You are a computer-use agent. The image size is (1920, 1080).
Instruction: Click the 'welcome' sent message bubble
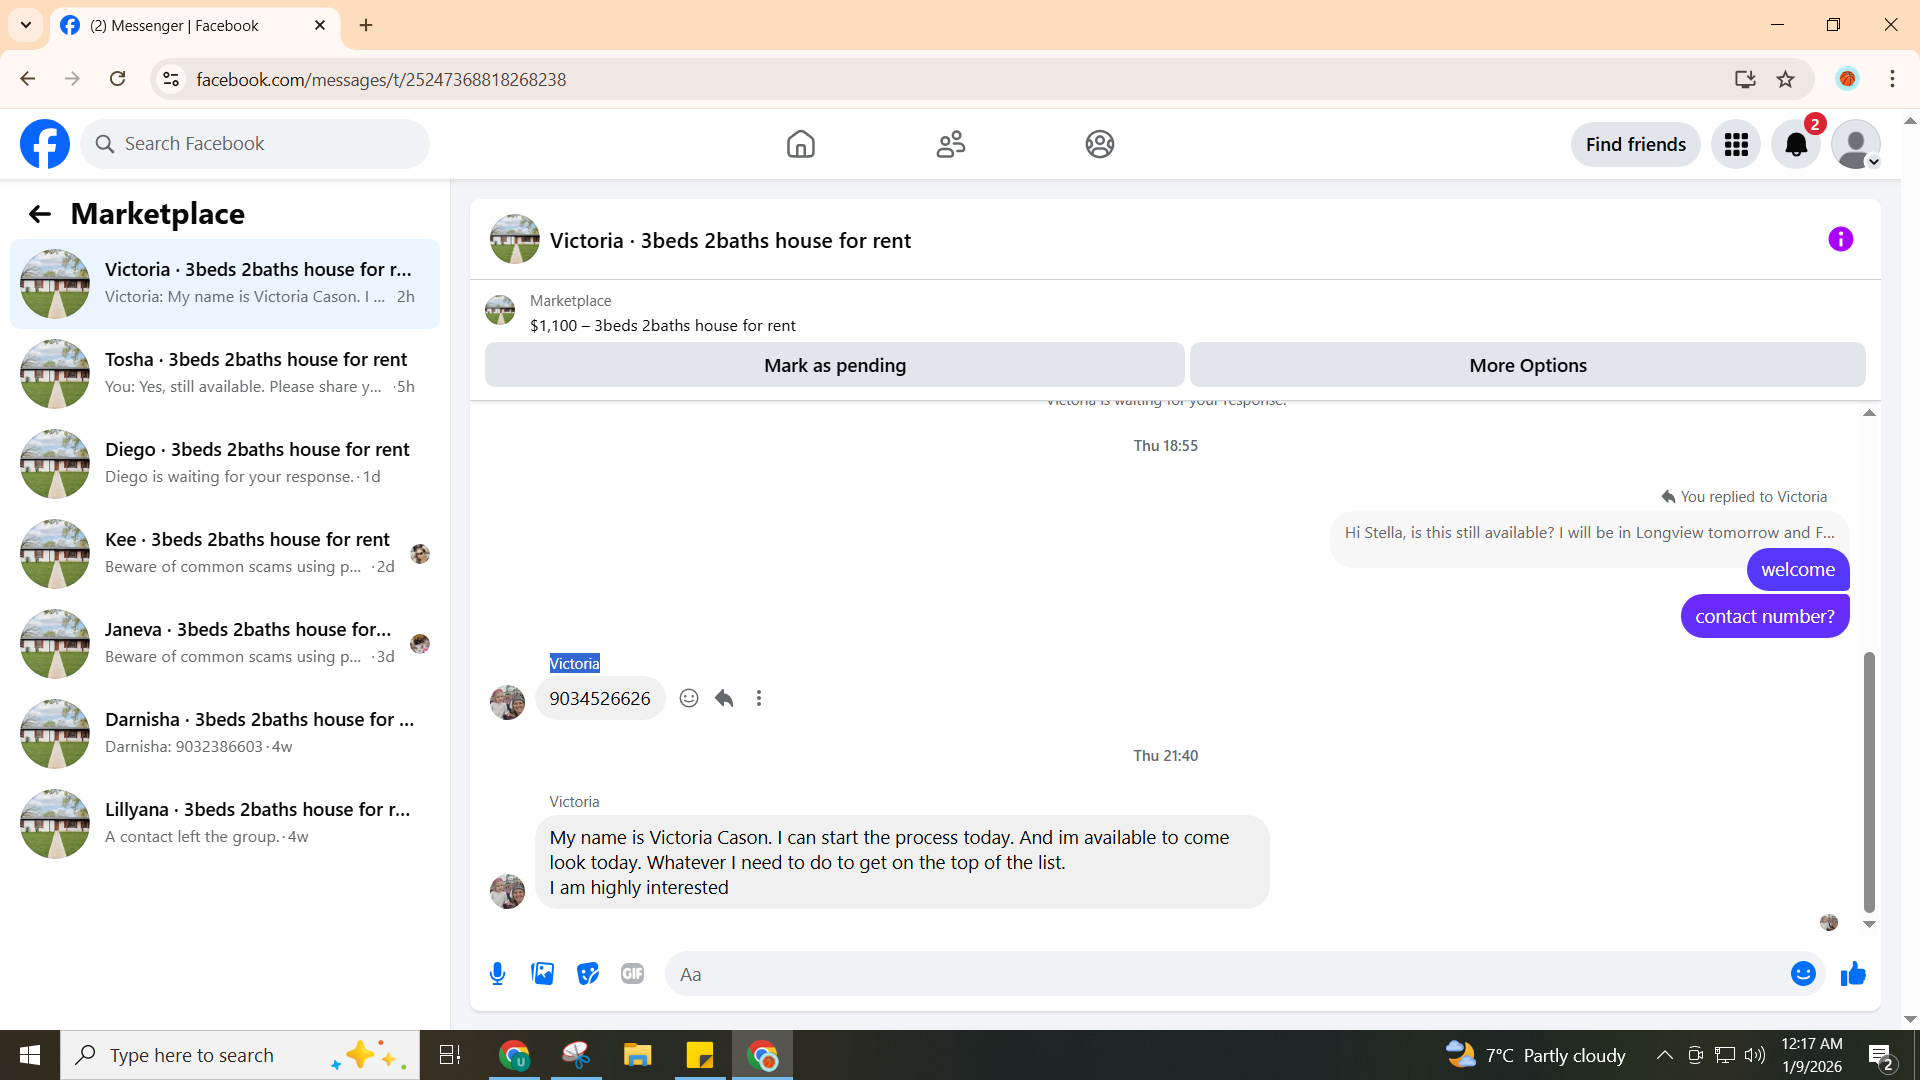[x=1798, y=569]
